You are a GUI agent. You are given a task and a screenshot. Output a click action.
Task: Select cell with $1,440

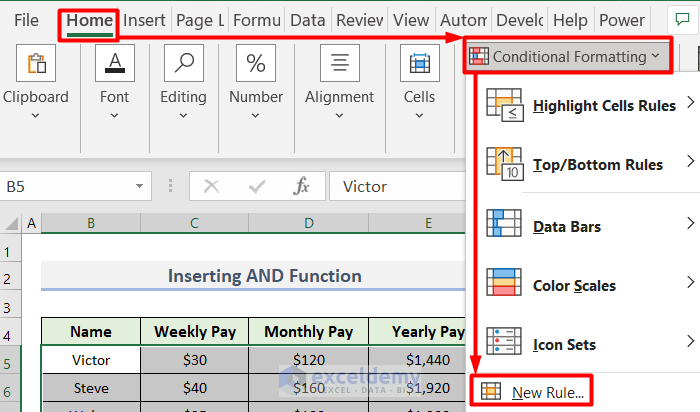pos(417,360)
